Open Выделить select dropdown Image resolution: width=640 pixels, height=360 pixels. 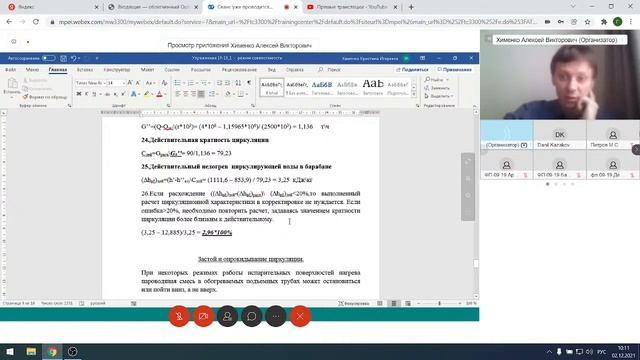438,96
